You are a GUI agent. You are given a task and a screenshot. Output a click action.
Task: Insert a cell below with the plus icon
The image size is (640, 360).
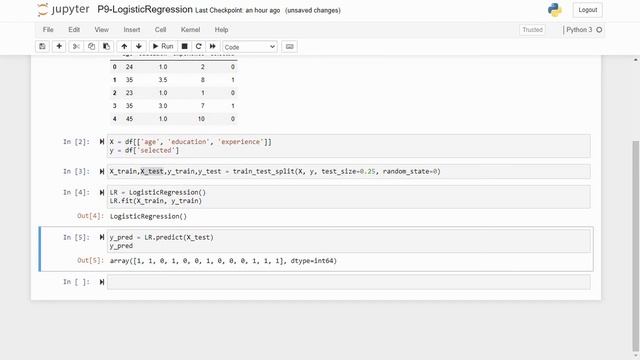click(x=59, y=47)
